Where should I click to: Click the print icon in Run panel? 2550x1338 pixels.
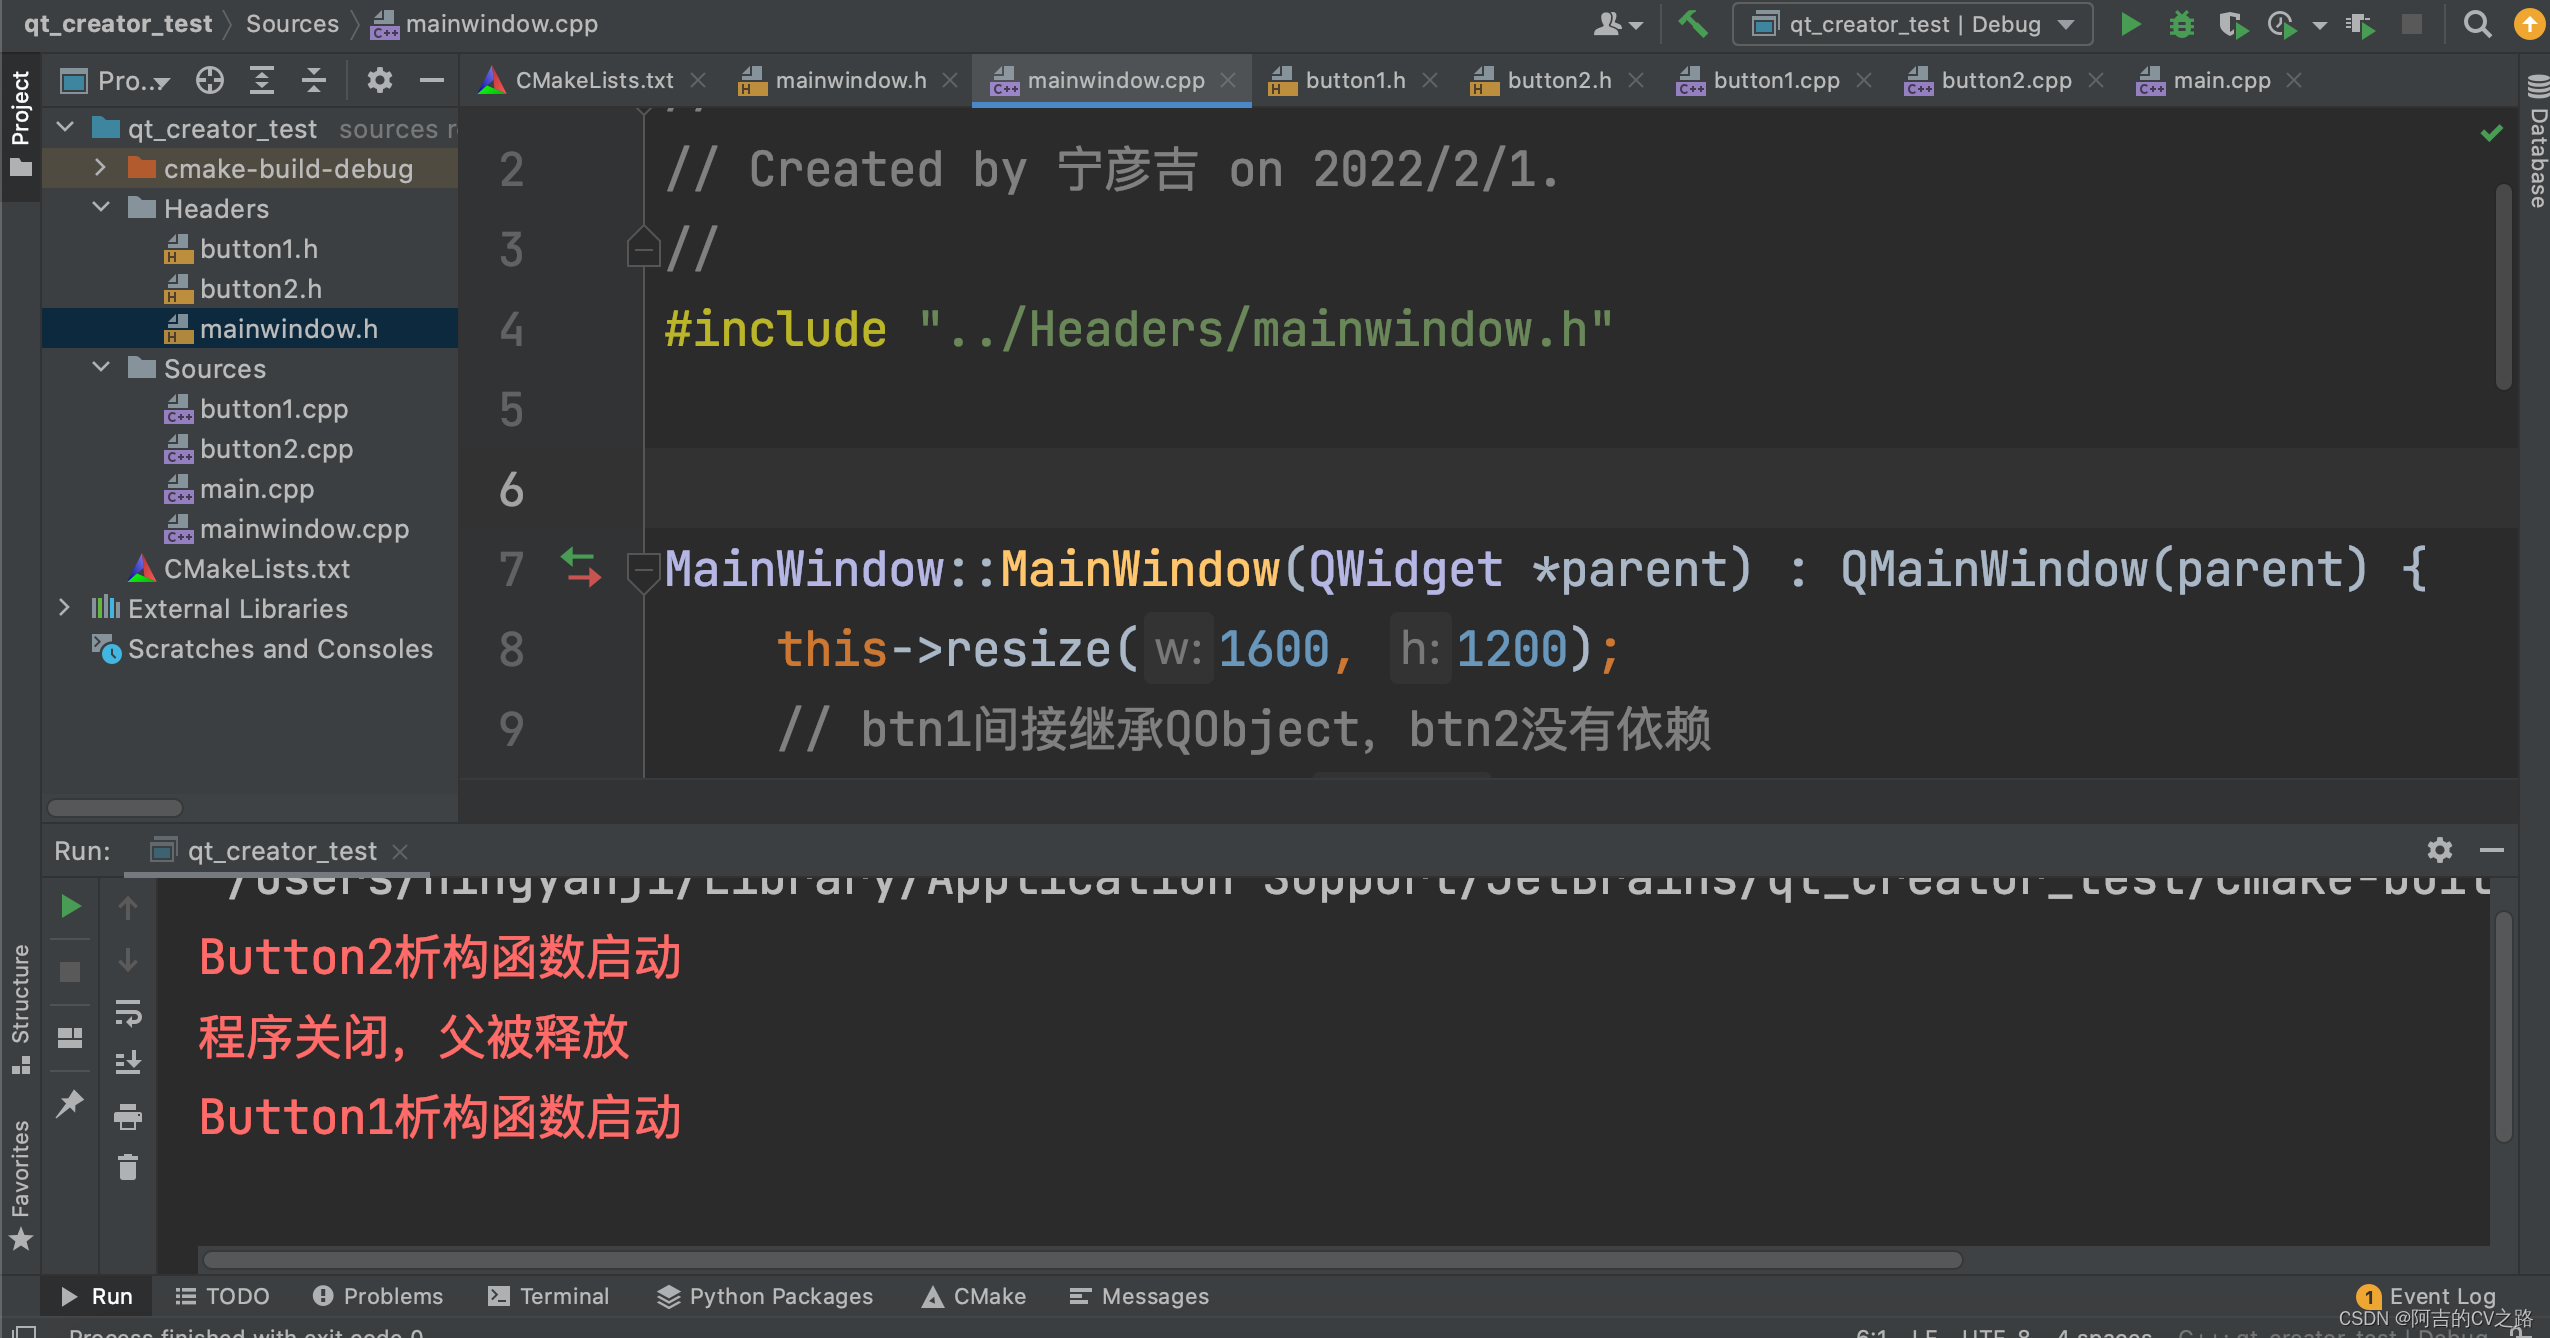click(128, 1116)
